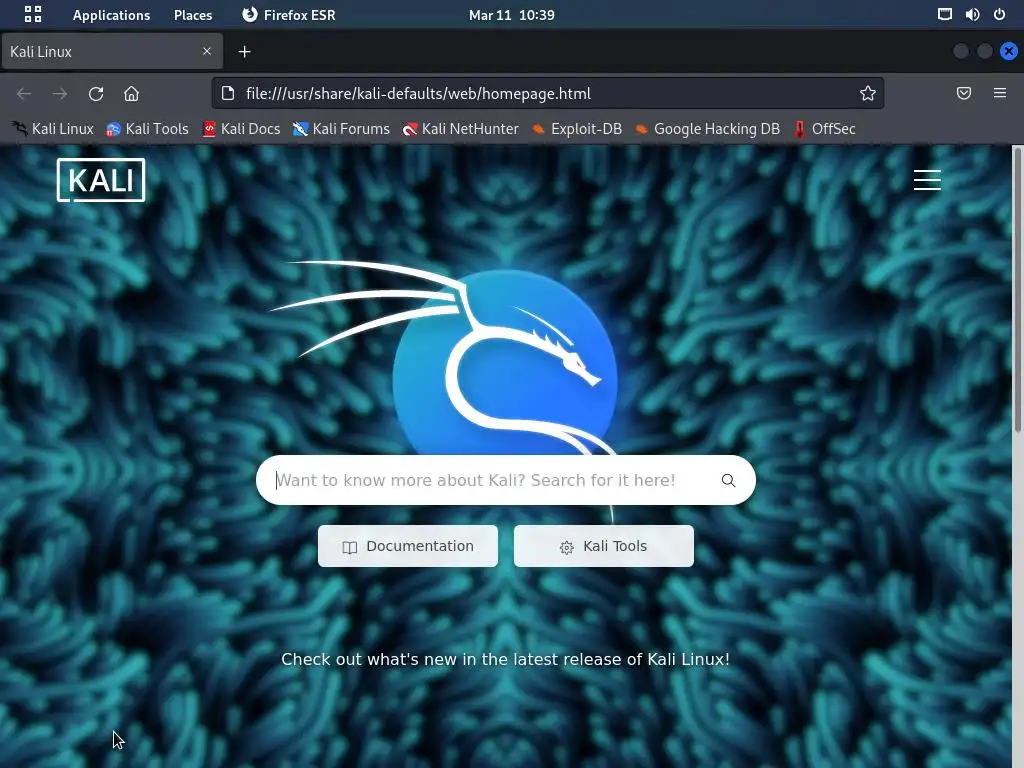Open the Firefox hamburger application menu
This screenshot has height=768, width=1024.
coord(1000,93)
